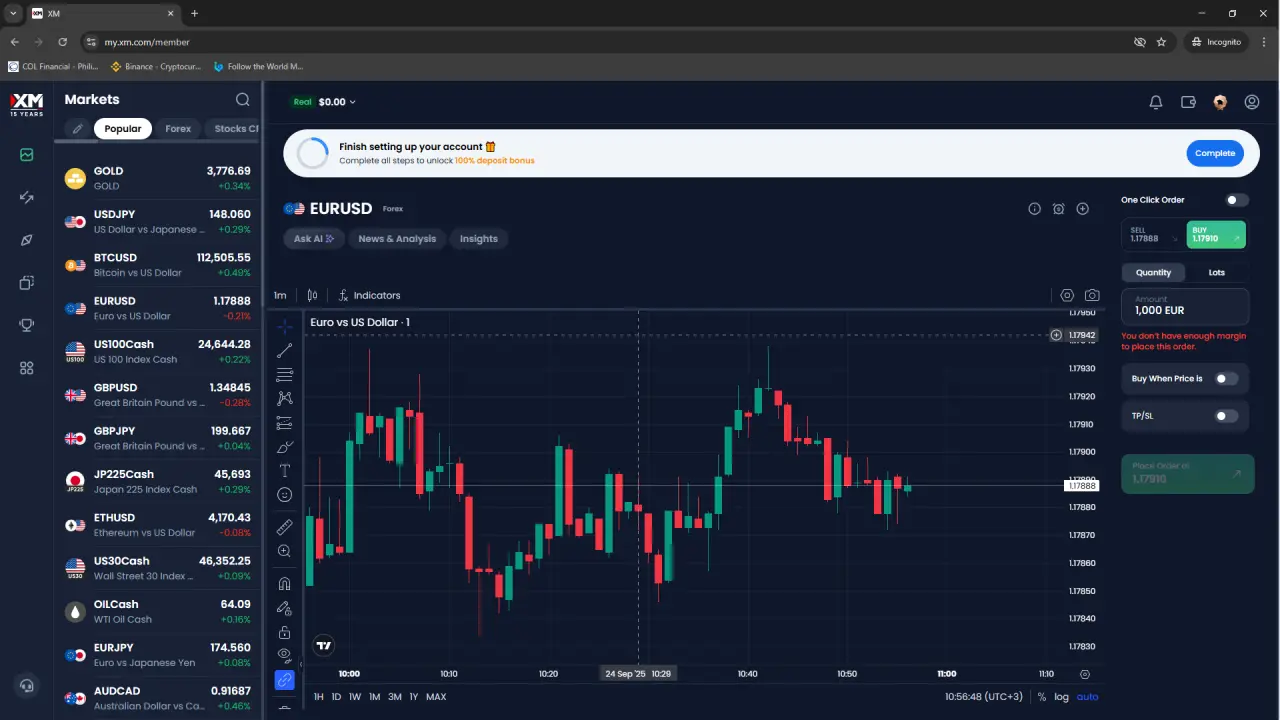Toggle magnet mode on chart

284,584
